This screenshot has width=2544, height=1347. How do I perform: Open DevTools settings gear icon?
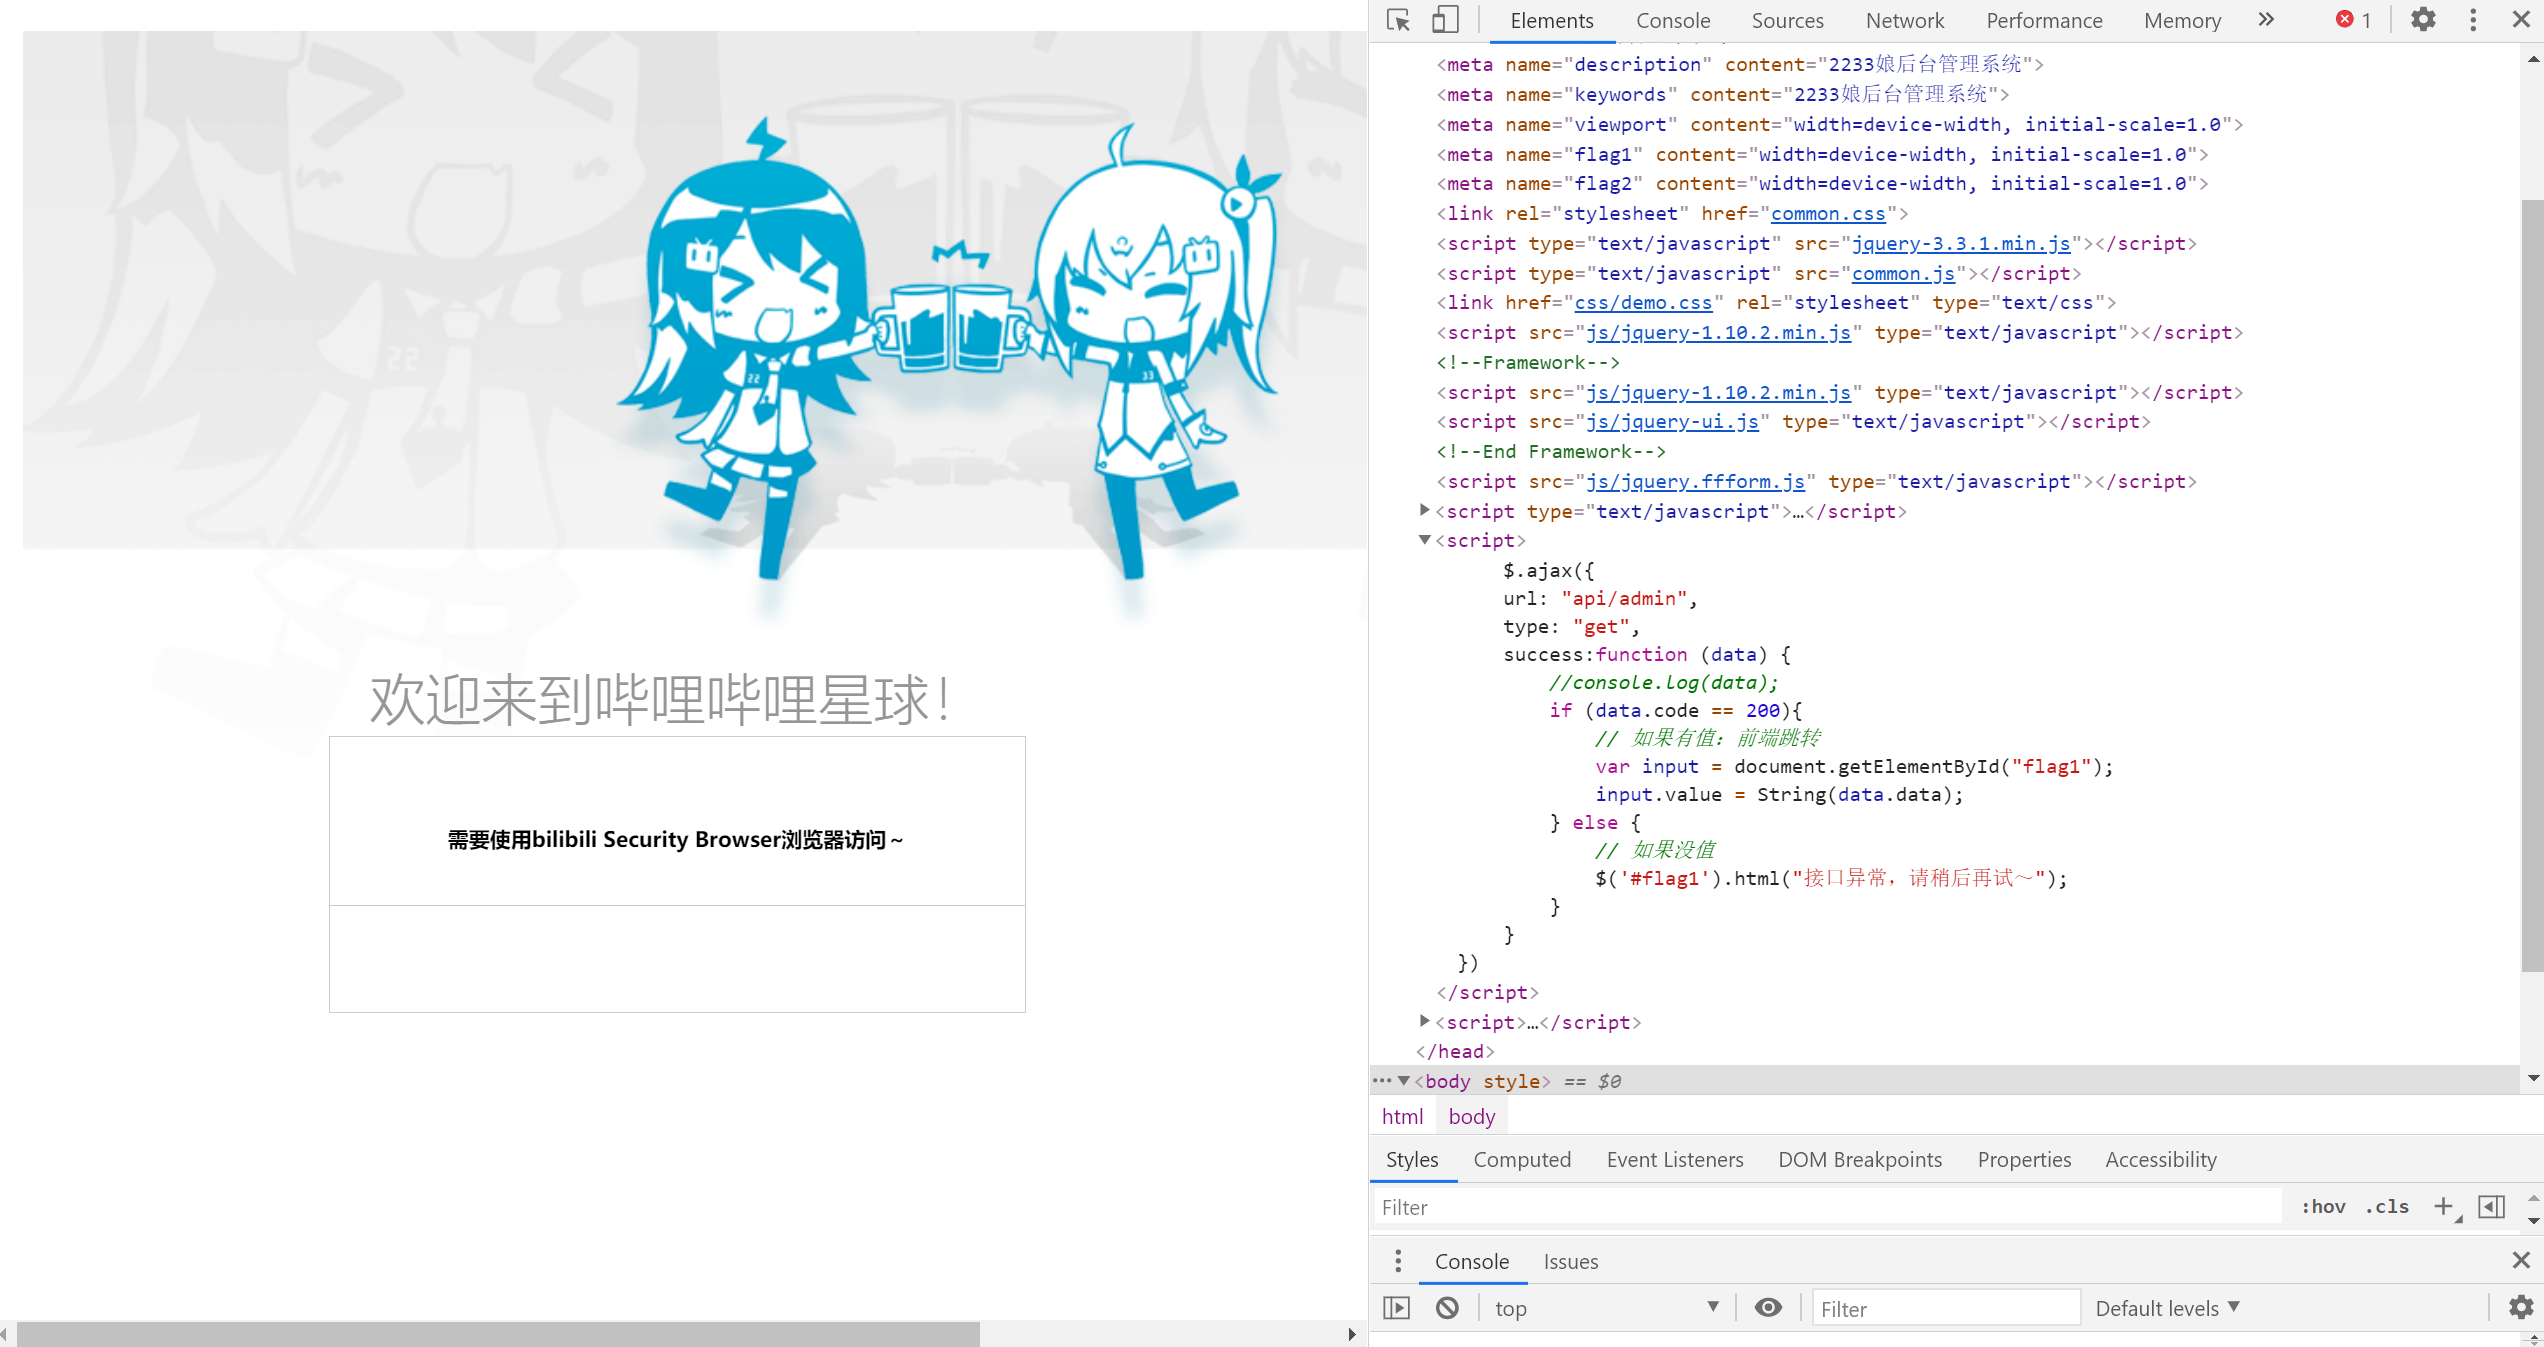click(x=2423, y=20)
